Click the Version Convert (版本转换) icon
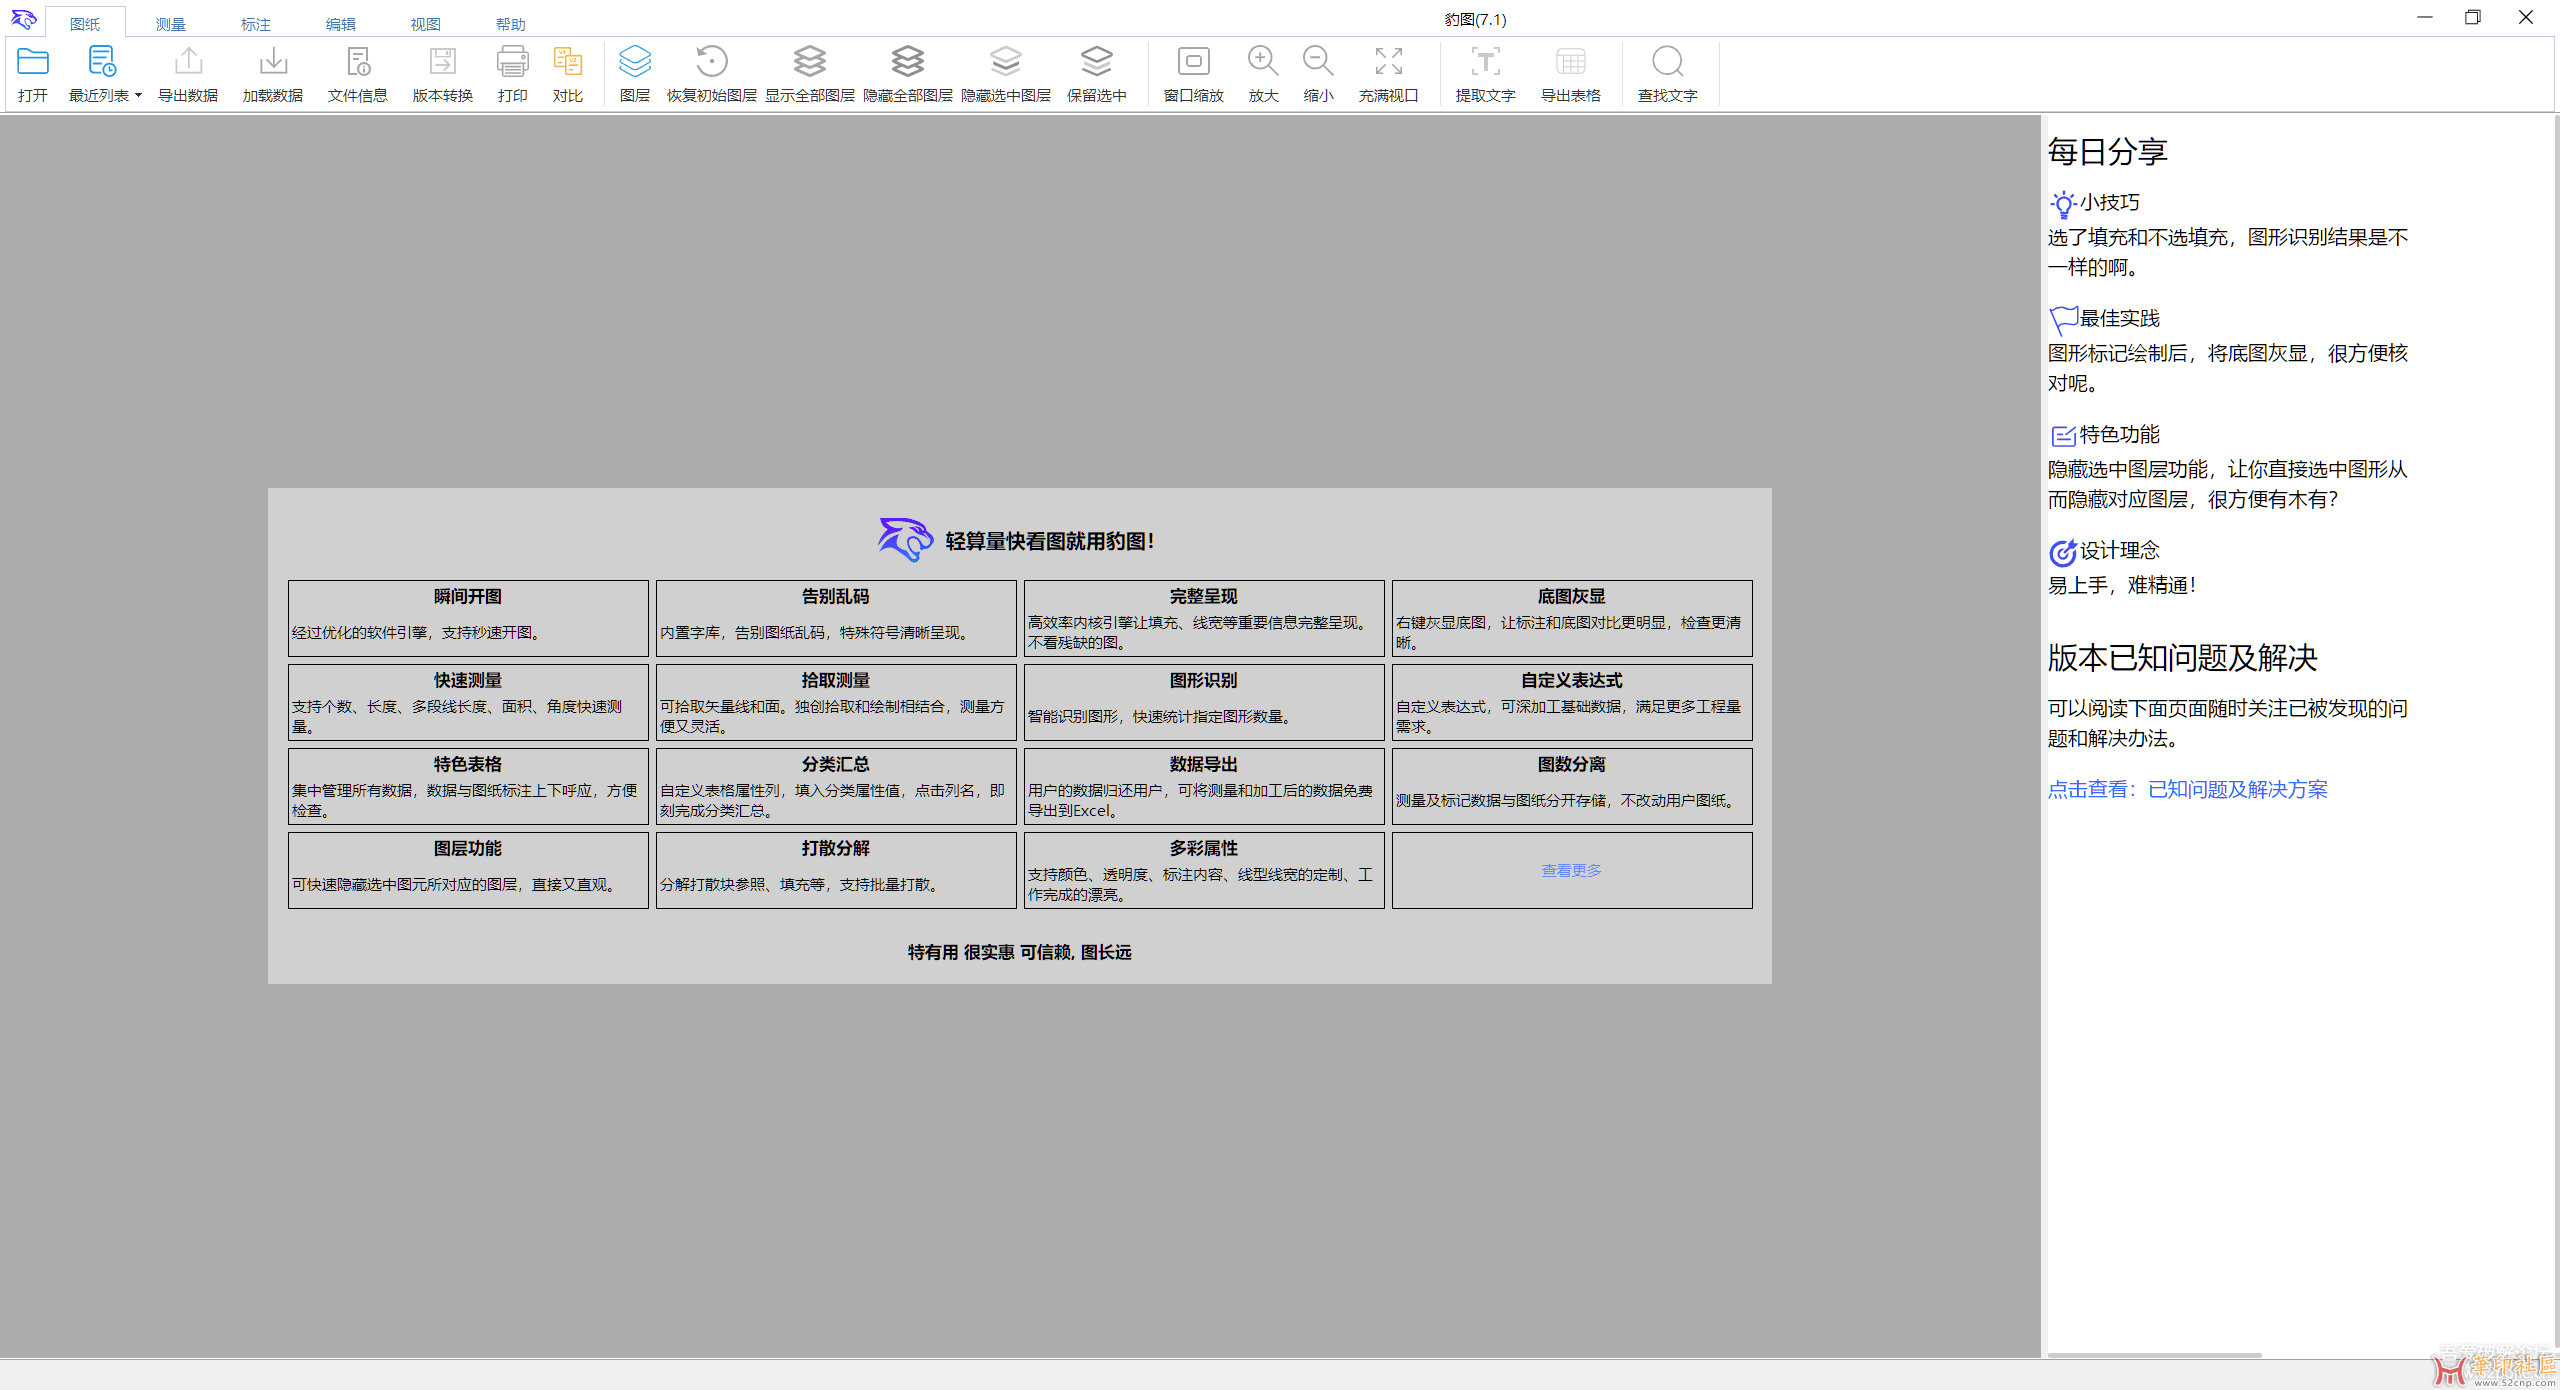Screen dimensions: 2560x1390 (442, 62)
